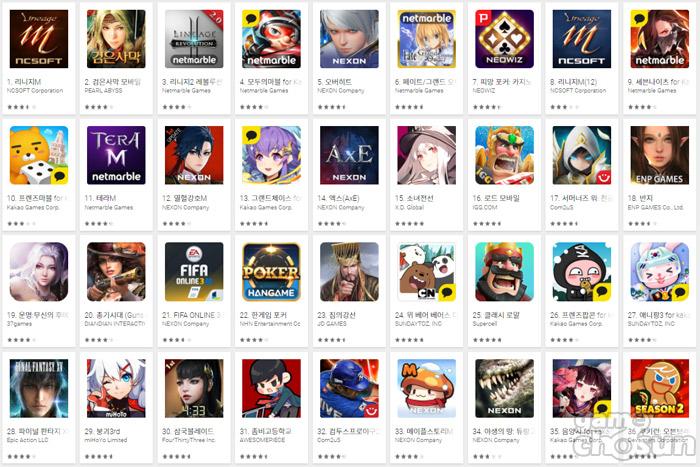The image size is (700, 467).
Task: Select the Hangame Poker icon
Action: (x=271, y=272)
